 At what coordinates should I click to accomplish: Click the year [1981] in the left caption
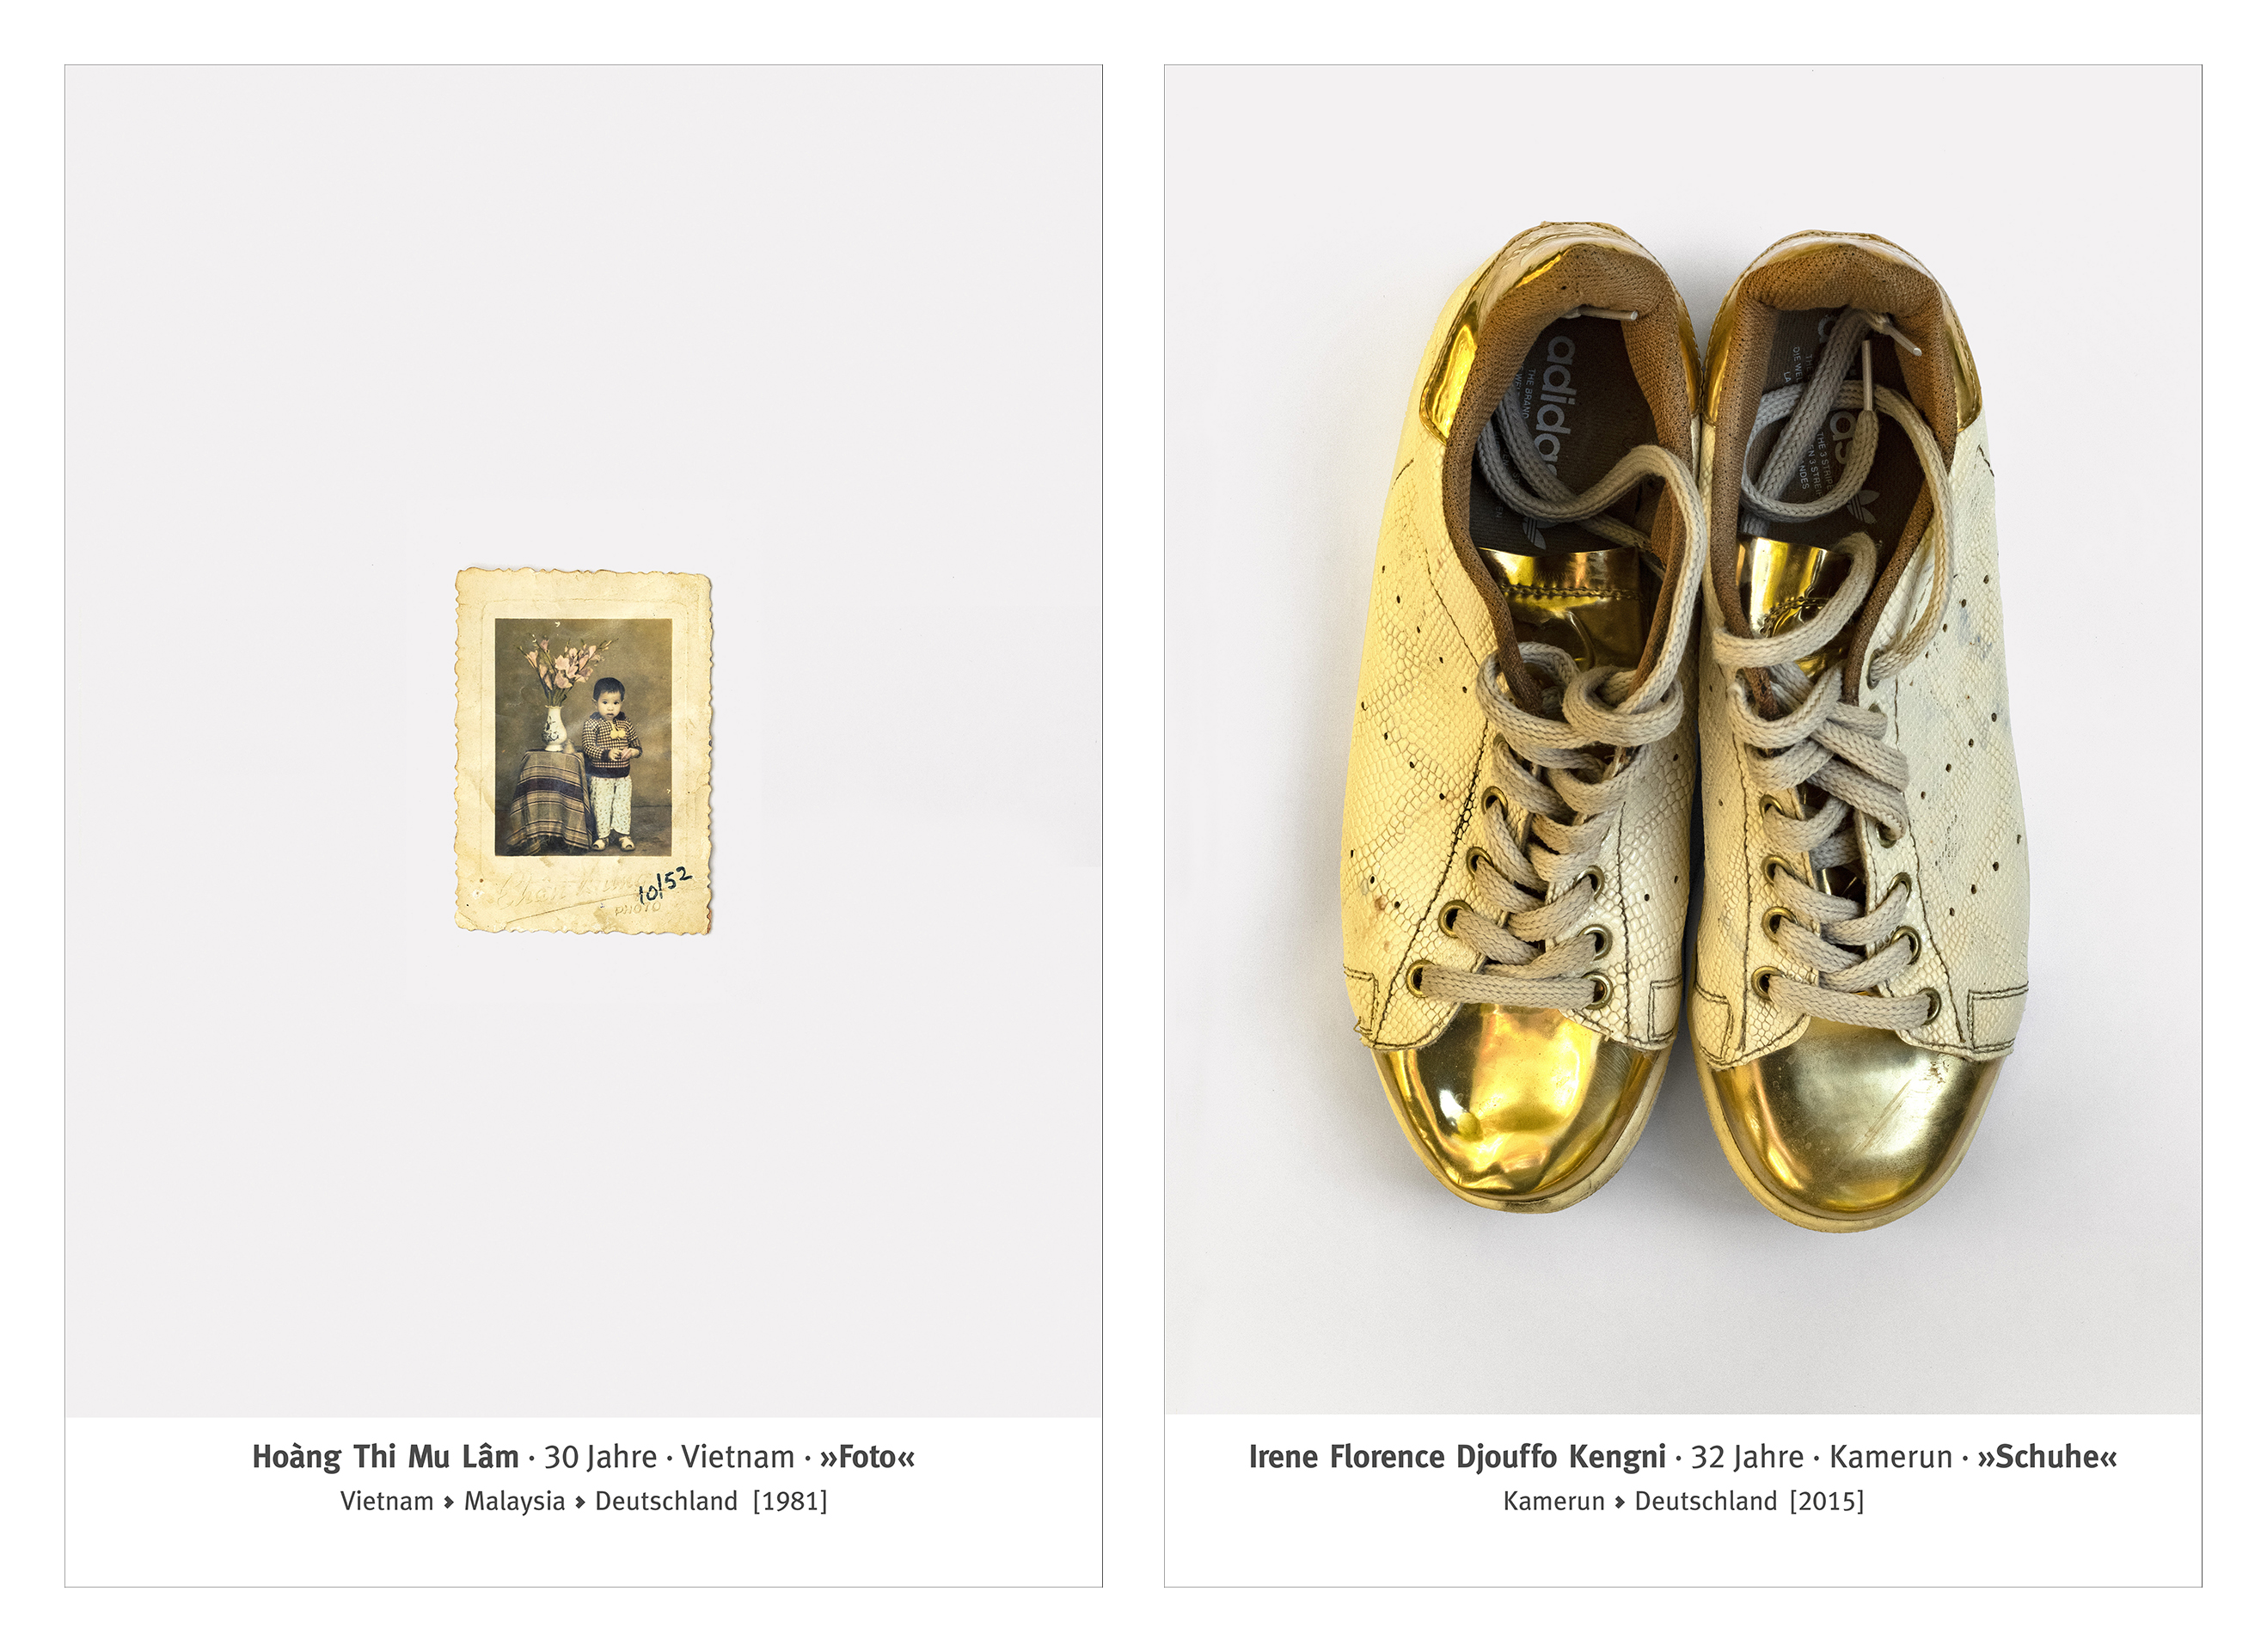tap(790, 1502)
